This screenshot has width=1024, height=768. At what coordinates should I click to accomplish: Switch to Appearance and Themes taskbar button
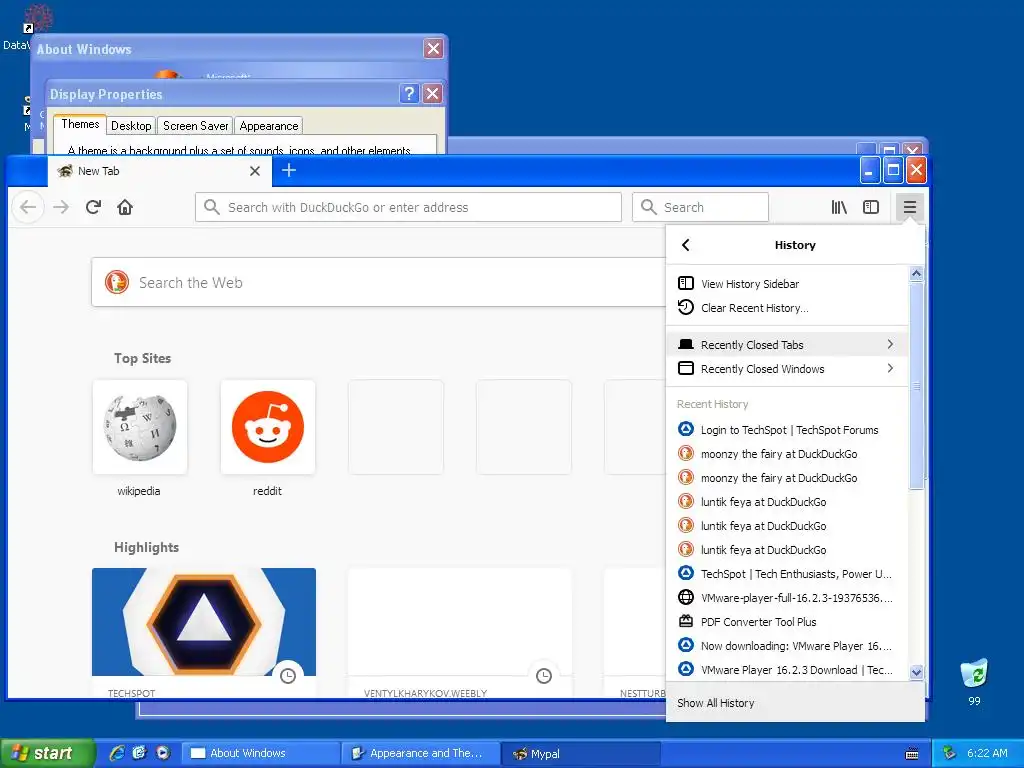click(421, 753)
